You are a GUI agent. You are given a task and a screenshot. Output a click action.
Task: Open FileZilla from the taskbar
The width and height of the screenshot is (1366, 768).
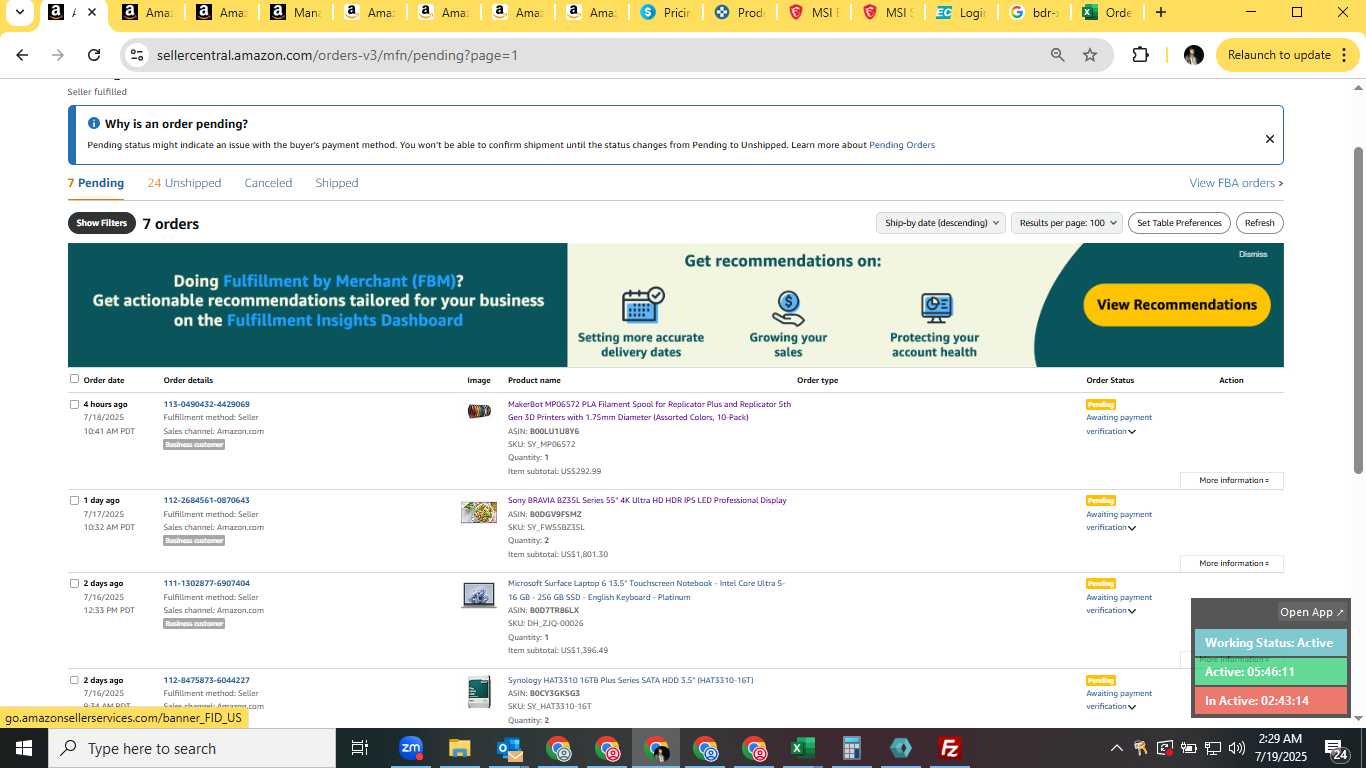point(950,748)
